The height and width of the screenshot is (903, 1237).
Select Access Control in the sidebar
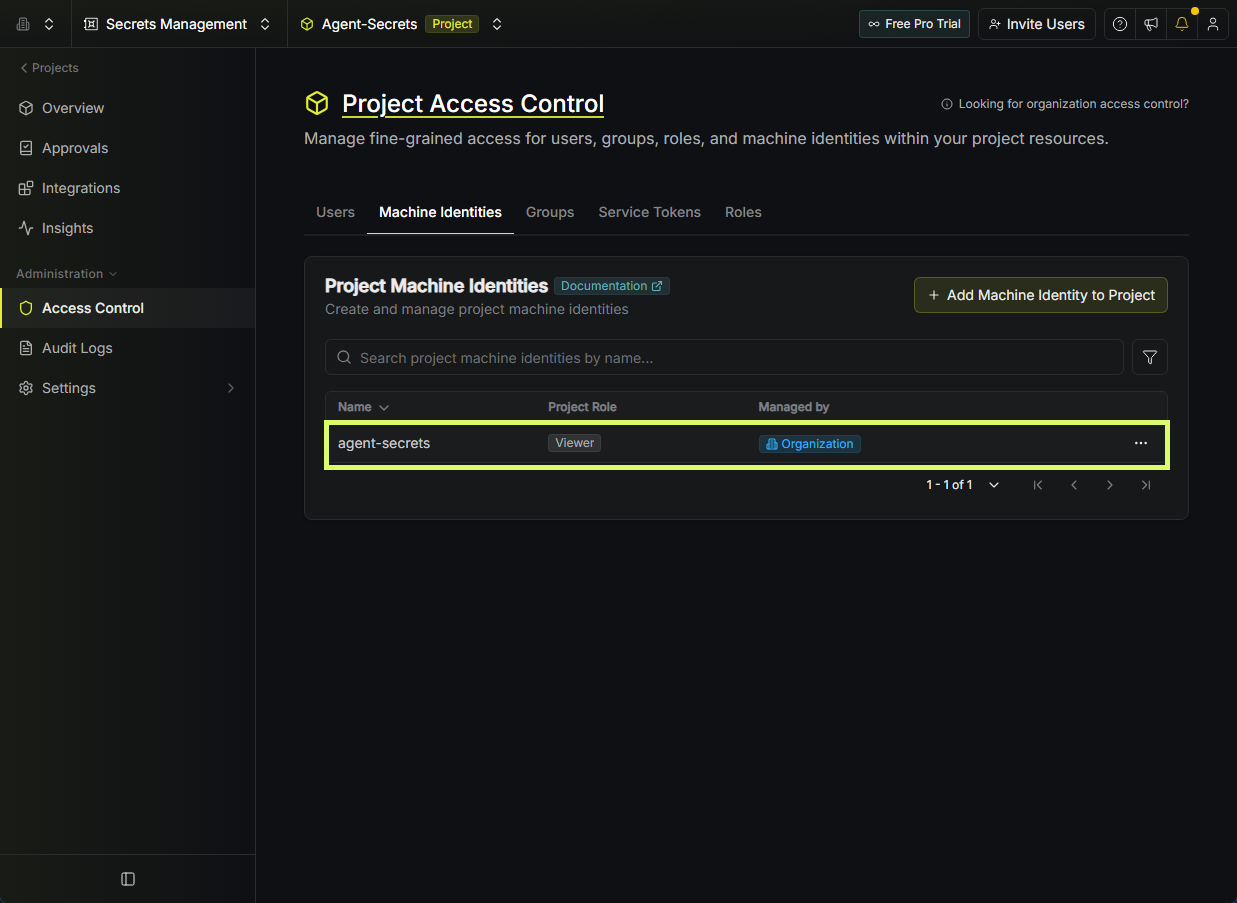coord(127,308)
